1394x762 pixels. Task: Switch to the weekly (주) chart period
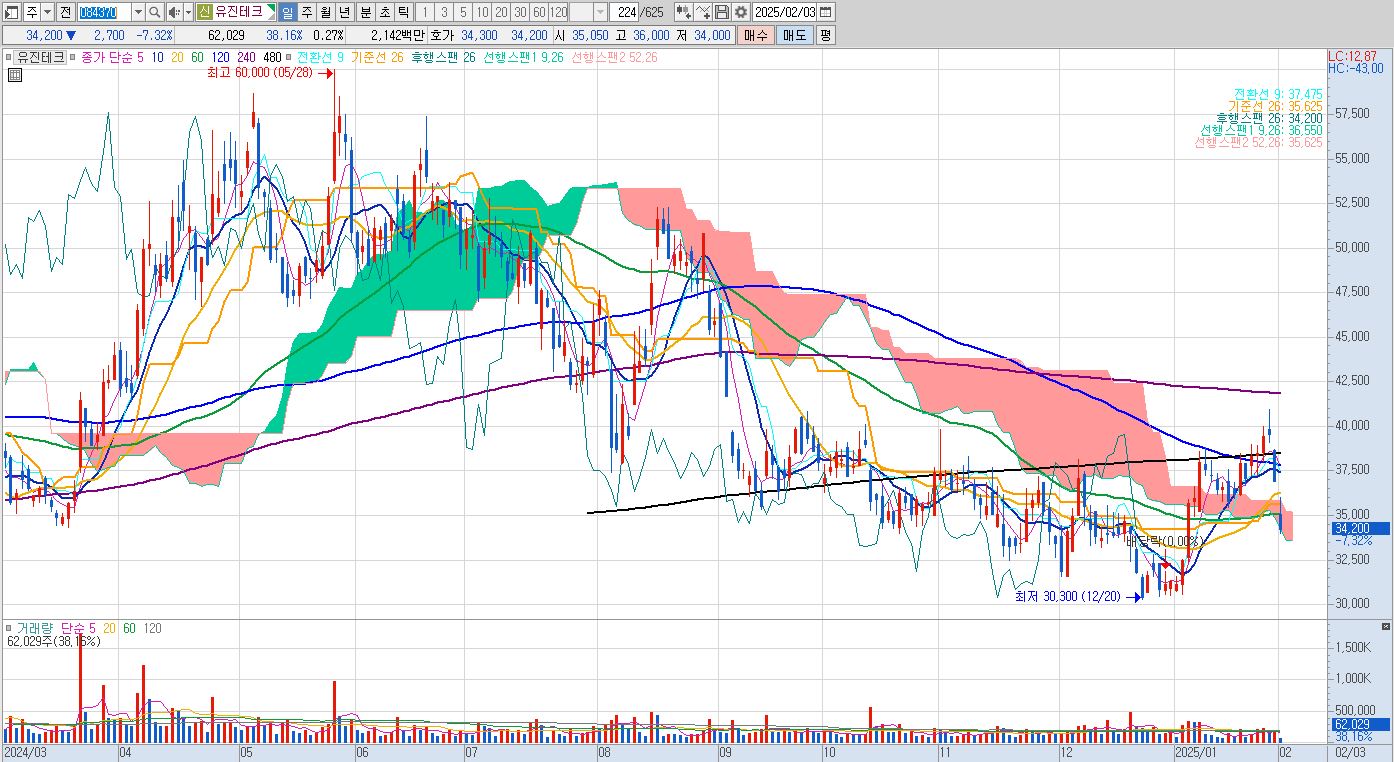coord(306,12)
